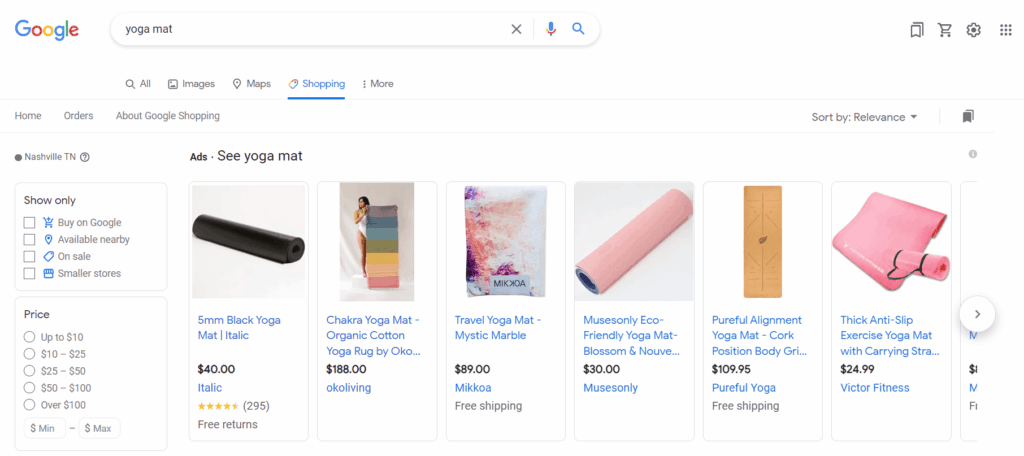Clear the search box with the X icon

tap(516, 29)
